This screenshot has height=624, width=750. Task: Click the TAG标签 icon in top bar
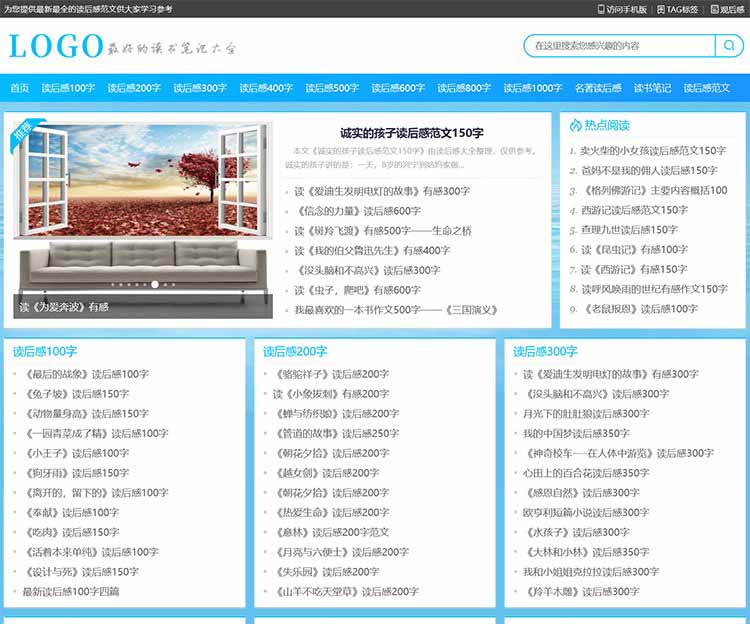pos(661,9)
